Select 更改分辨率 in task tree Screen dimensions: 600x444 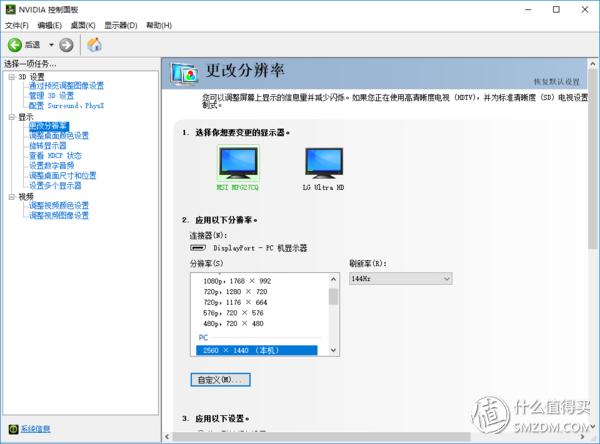(x=49, y=126)
